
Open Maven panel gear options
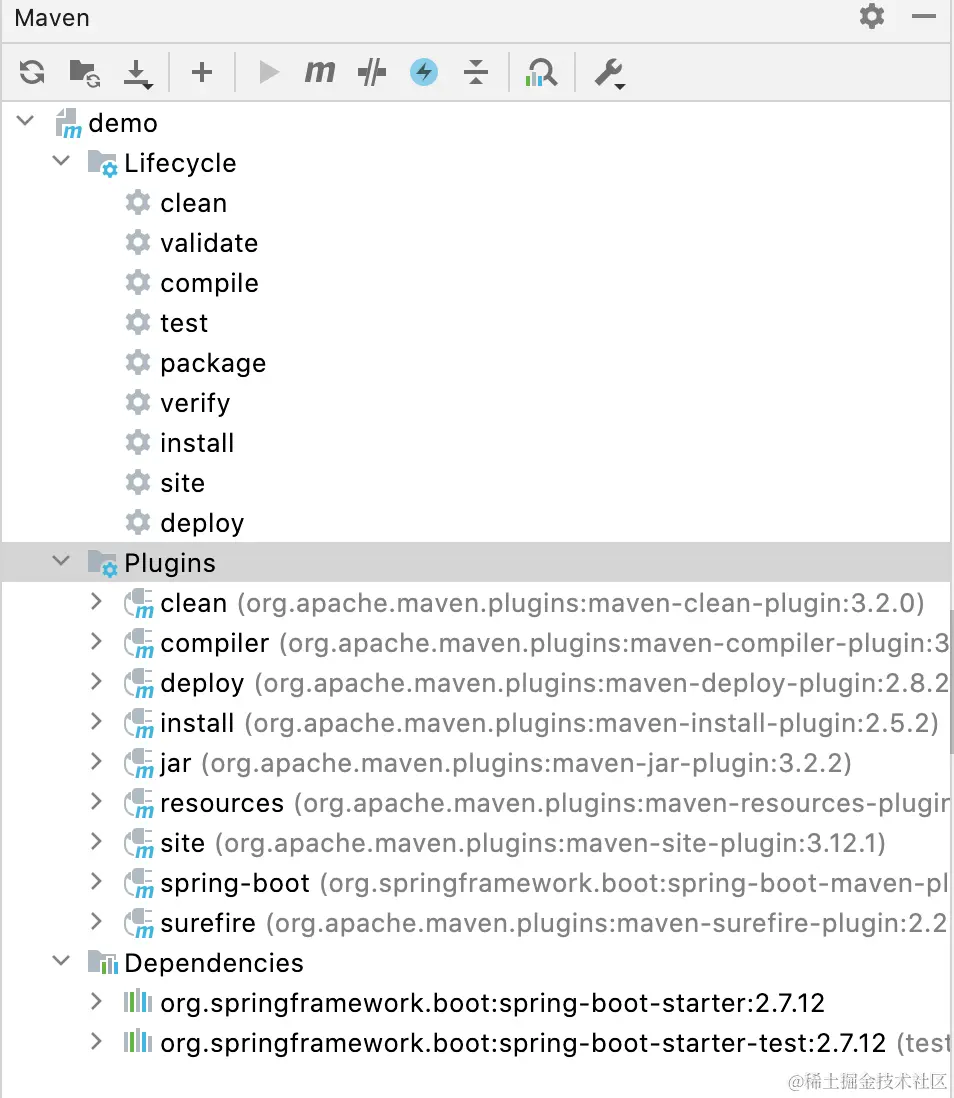(871, 16)
